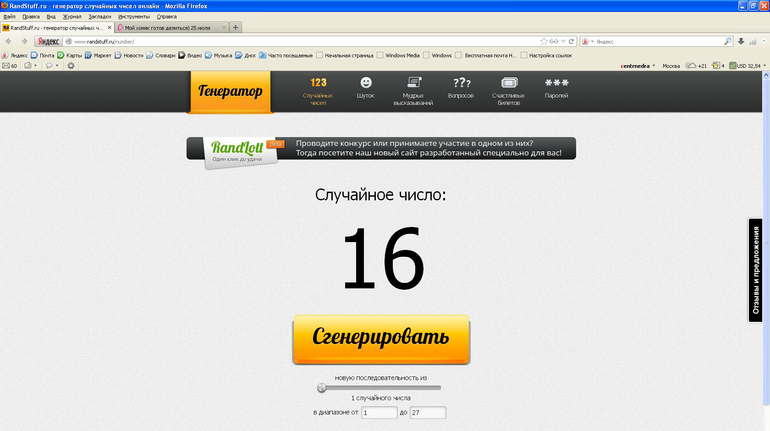The height and width of the screenshot is (431, 770).
Task: Open the address bar history dropdown arrow
Action: (563, 42)
